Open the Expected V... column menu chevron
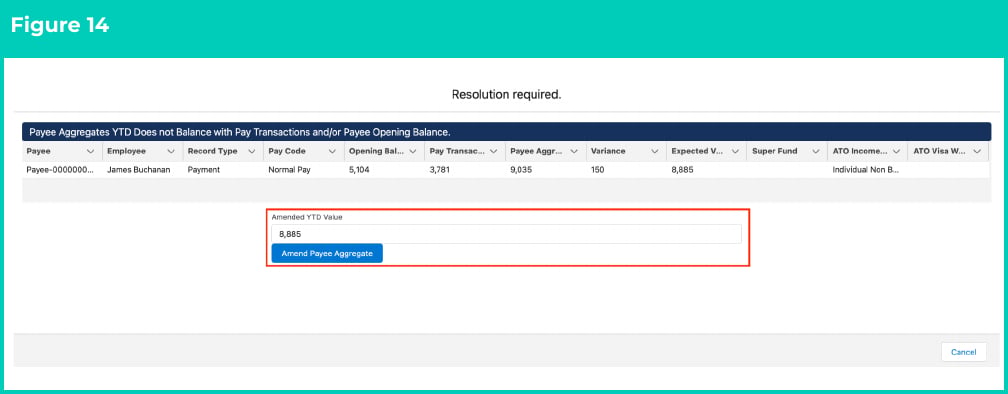 (735, 152)
